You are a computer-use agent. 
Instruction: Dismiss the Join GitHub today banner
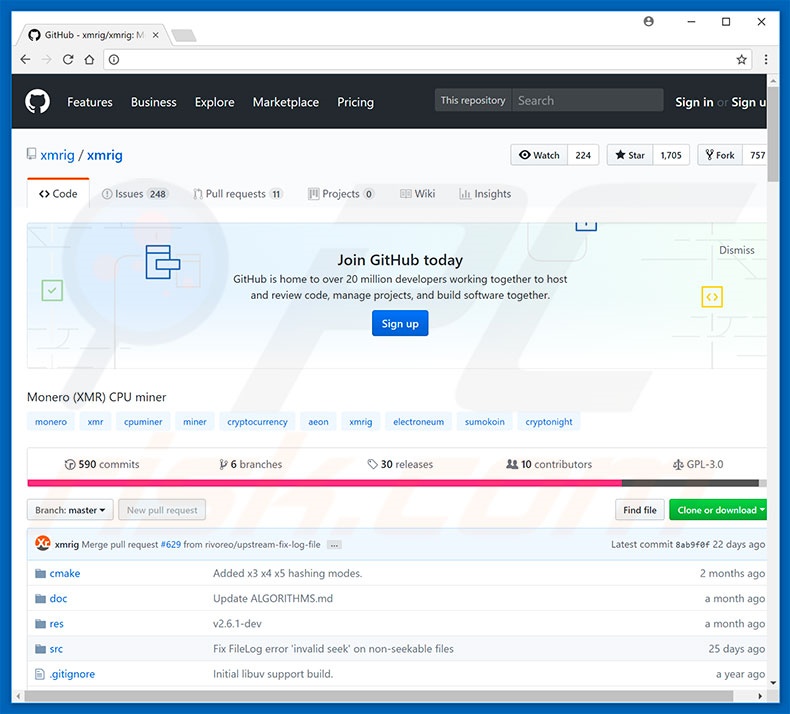(x=737, y=250)
